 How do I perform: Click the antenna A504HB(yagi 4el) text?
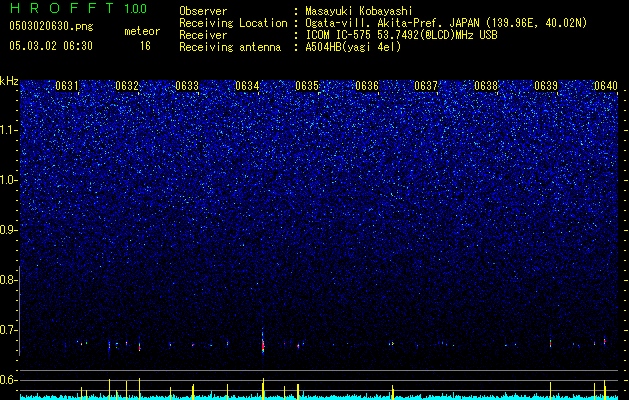353,47
